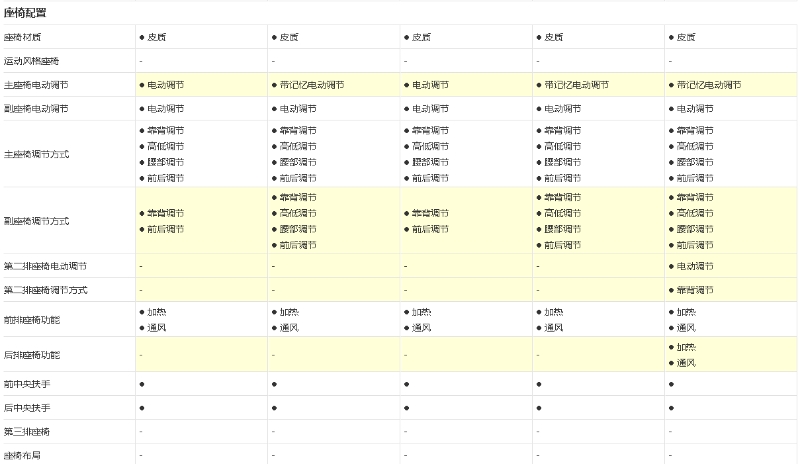Select first-column 前后调节 in 副座椅调节方式 row
This screenshot has height=464, width=800.
point(165,229)
